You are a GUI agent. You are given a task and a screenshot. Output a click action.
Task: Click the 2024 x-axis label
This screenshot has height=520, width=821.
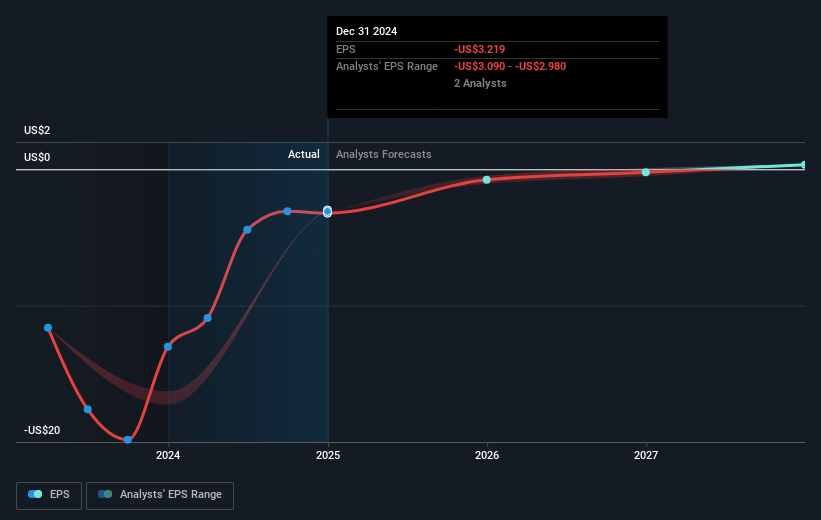coord(168,455)
